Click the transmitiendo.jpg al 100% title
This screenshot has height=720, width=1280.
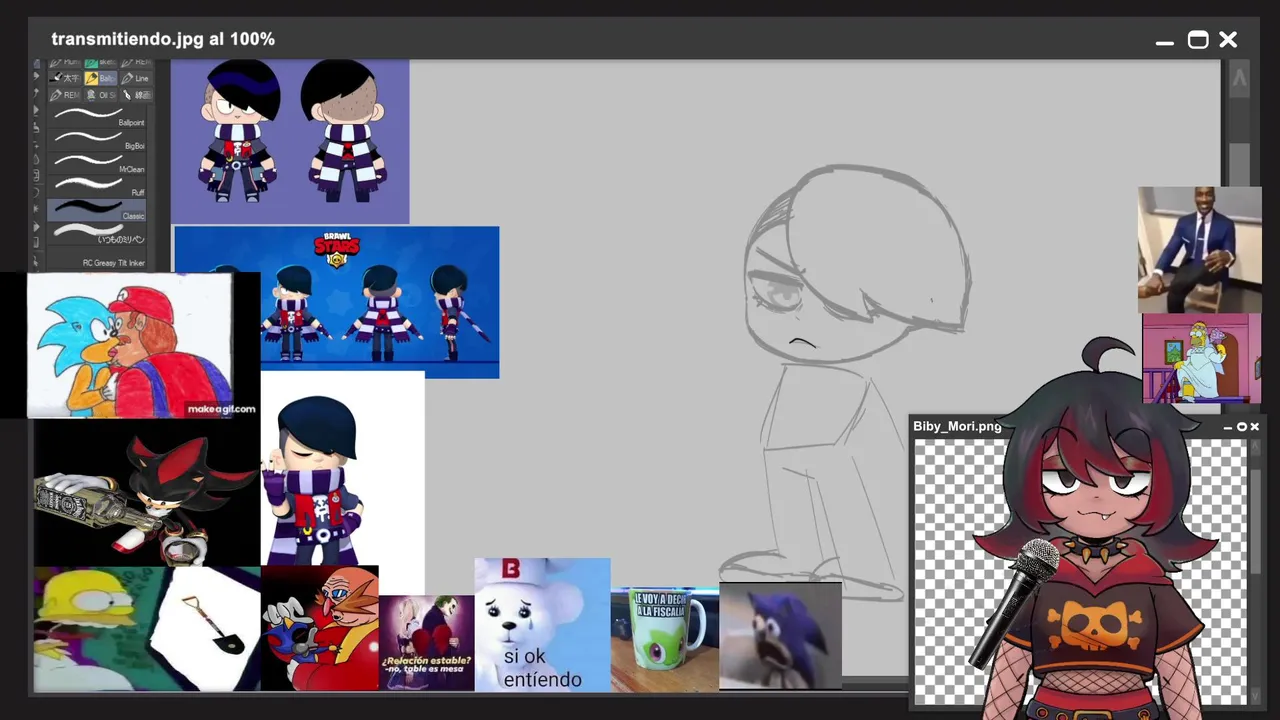[x=163, y=39]
